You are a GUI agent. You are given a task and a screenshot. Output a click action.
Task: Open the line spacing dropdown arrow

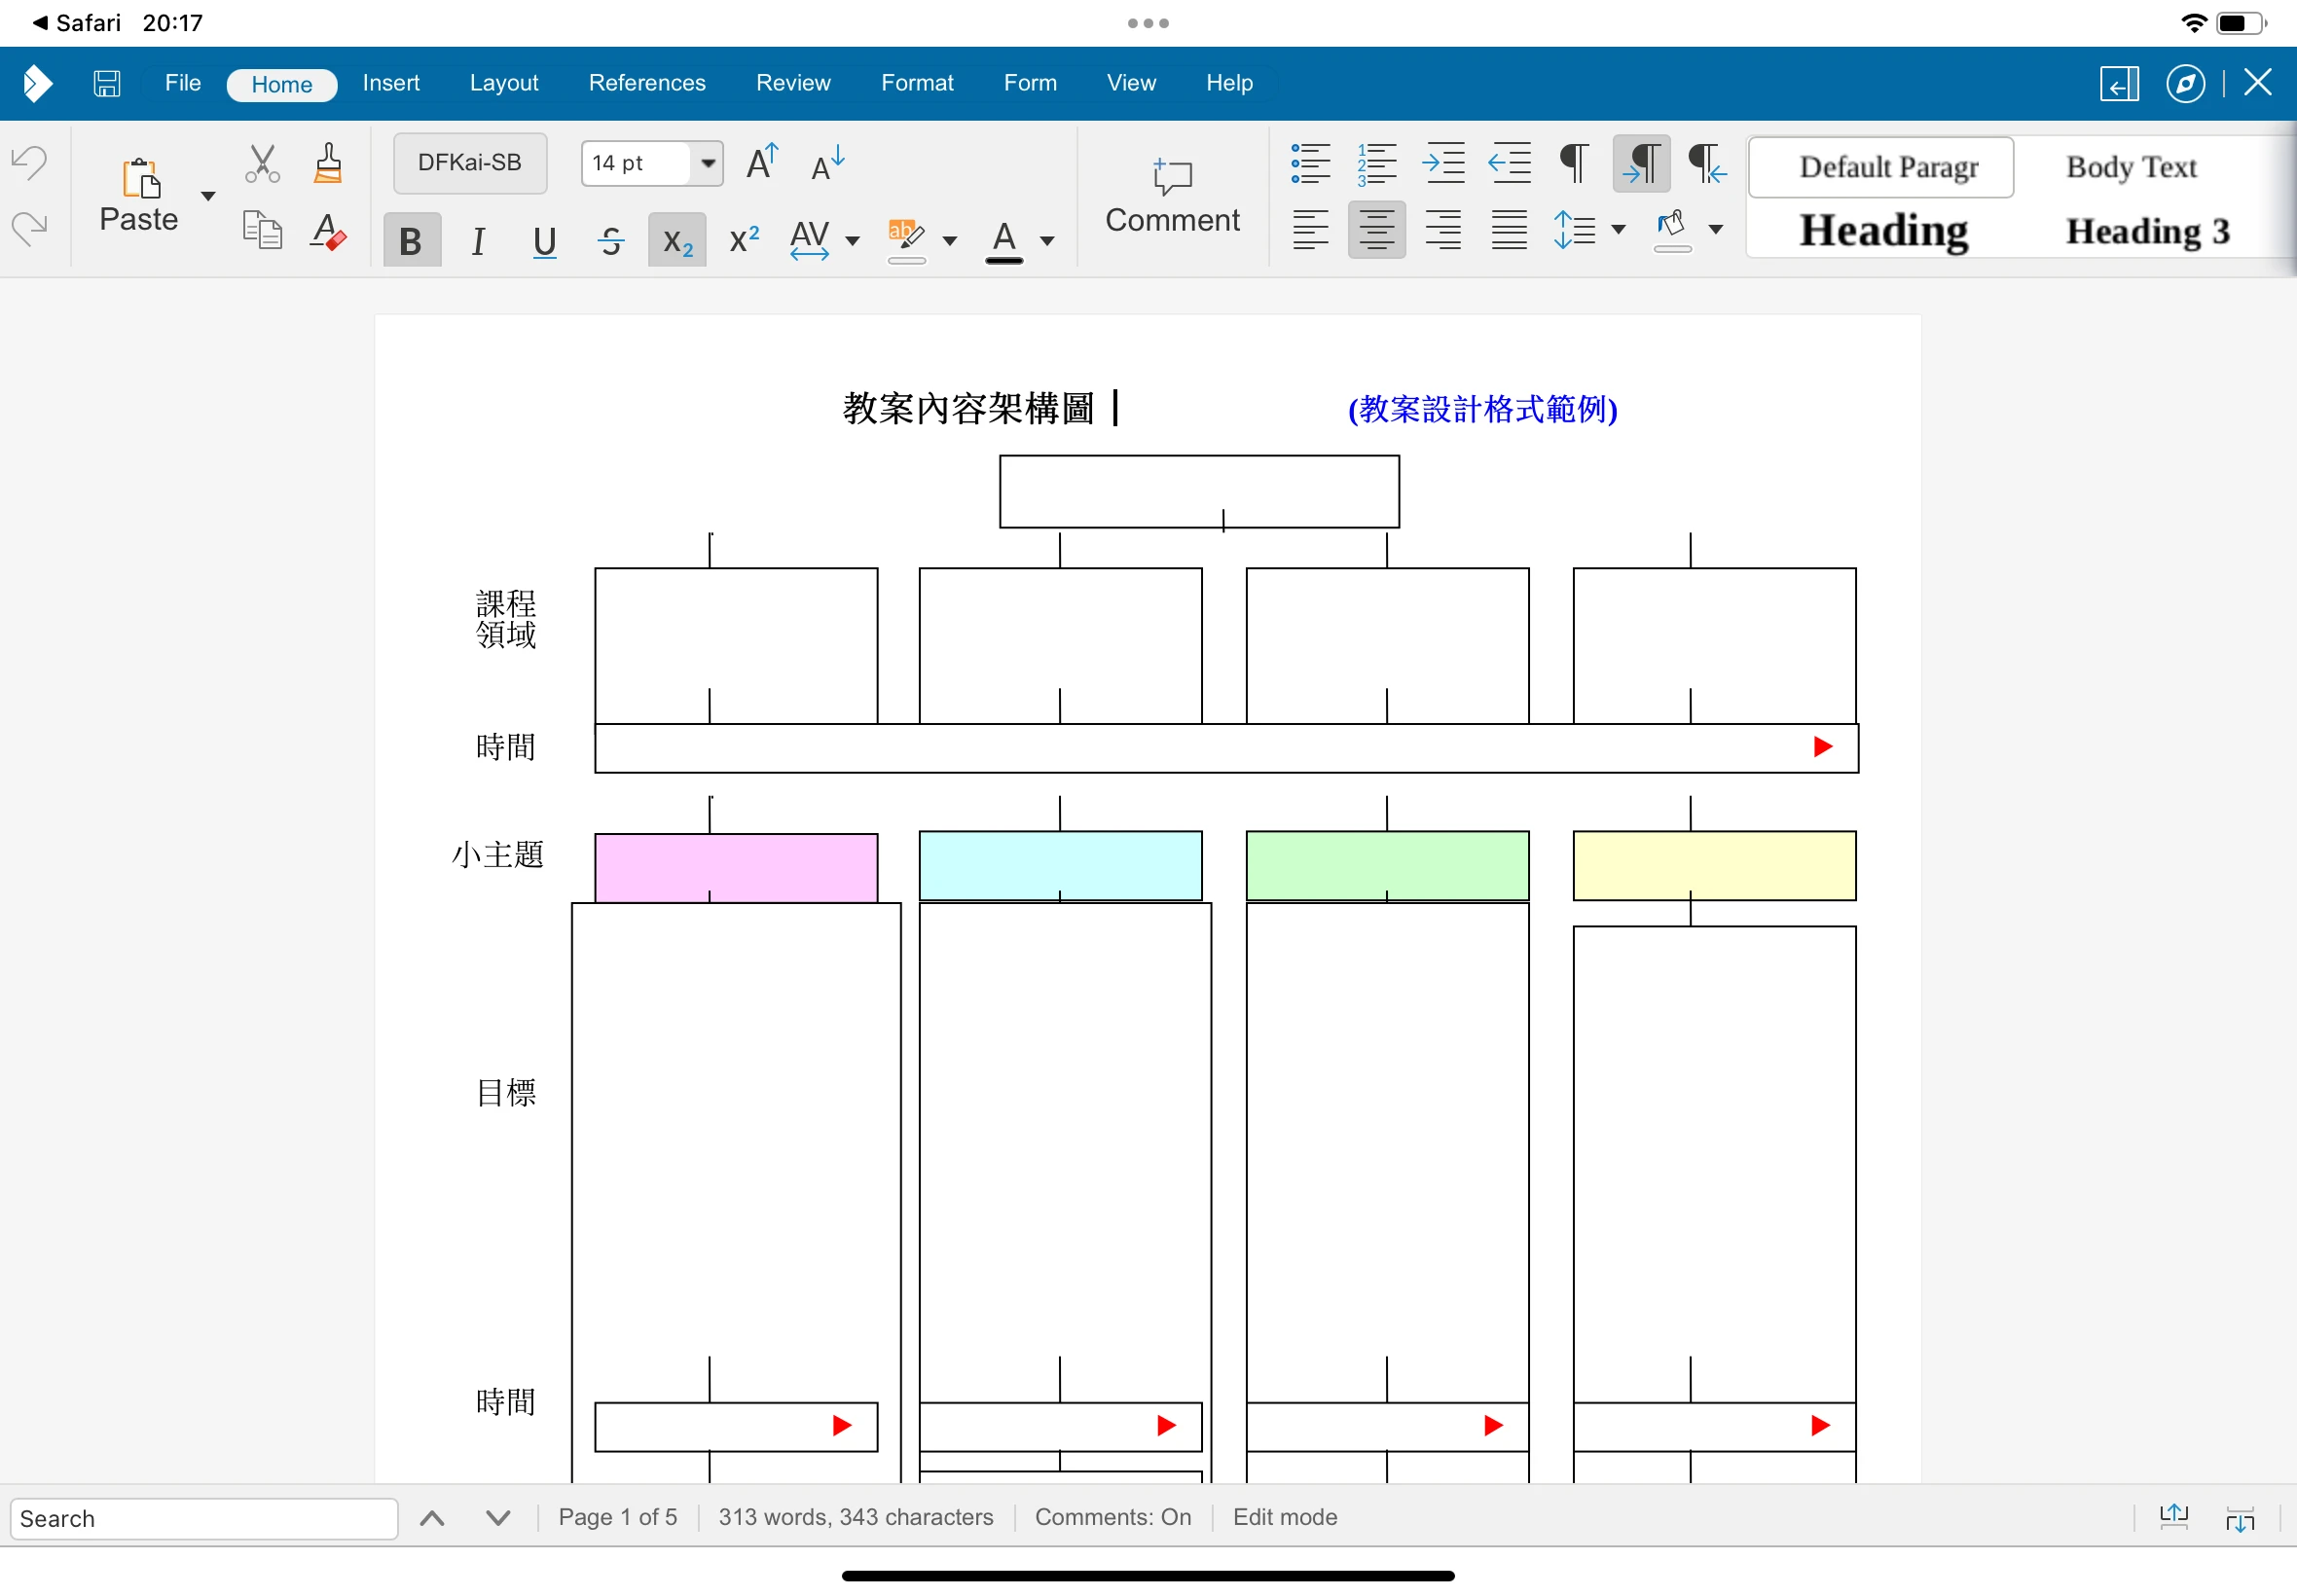point(1619,231)
